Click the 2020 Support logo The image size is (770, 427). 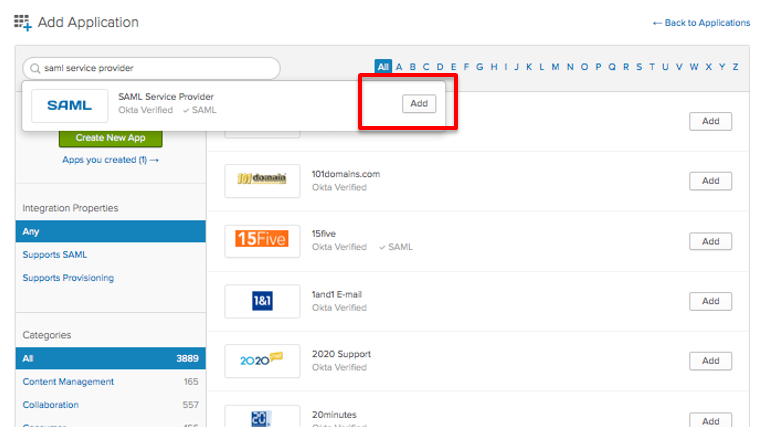pos(262,360)
